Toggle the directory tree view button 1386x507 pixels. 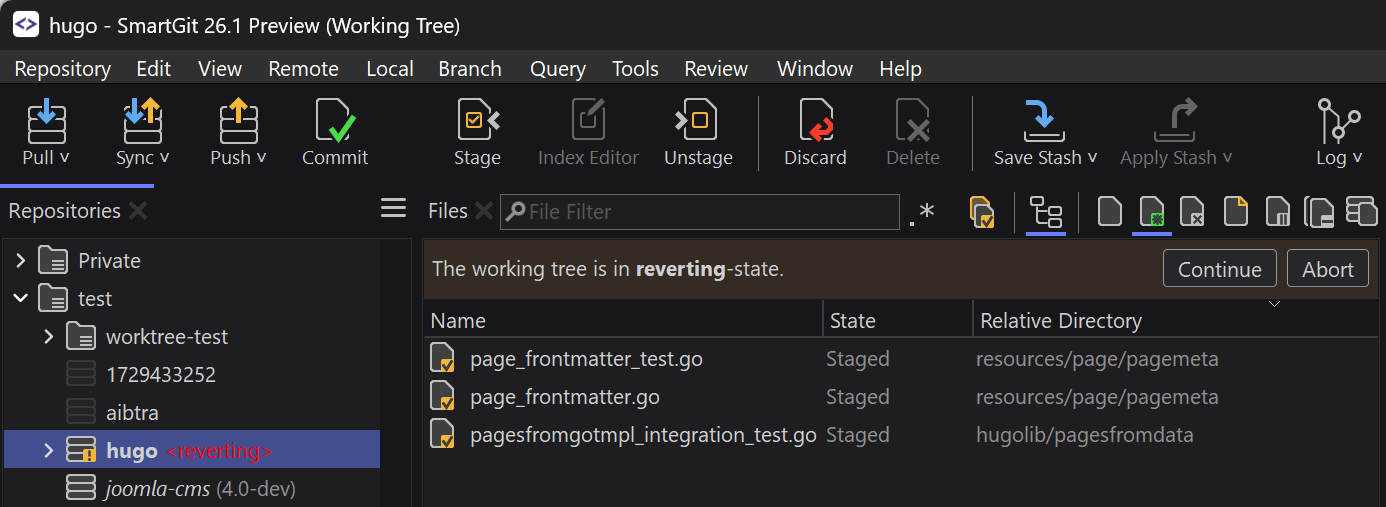tap(1046, 212)
